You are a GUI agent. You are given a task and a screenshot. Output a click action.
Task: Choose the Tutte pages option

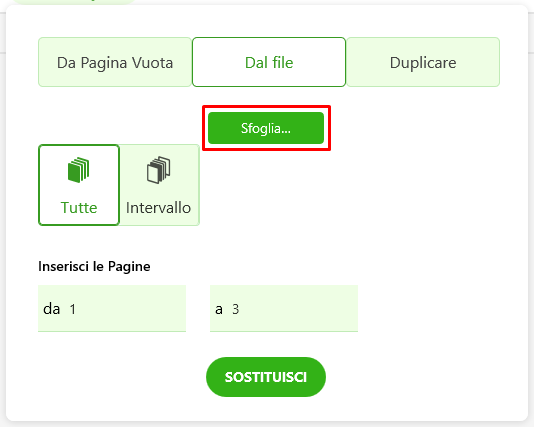pyautogui.click(x=79, y=185)
